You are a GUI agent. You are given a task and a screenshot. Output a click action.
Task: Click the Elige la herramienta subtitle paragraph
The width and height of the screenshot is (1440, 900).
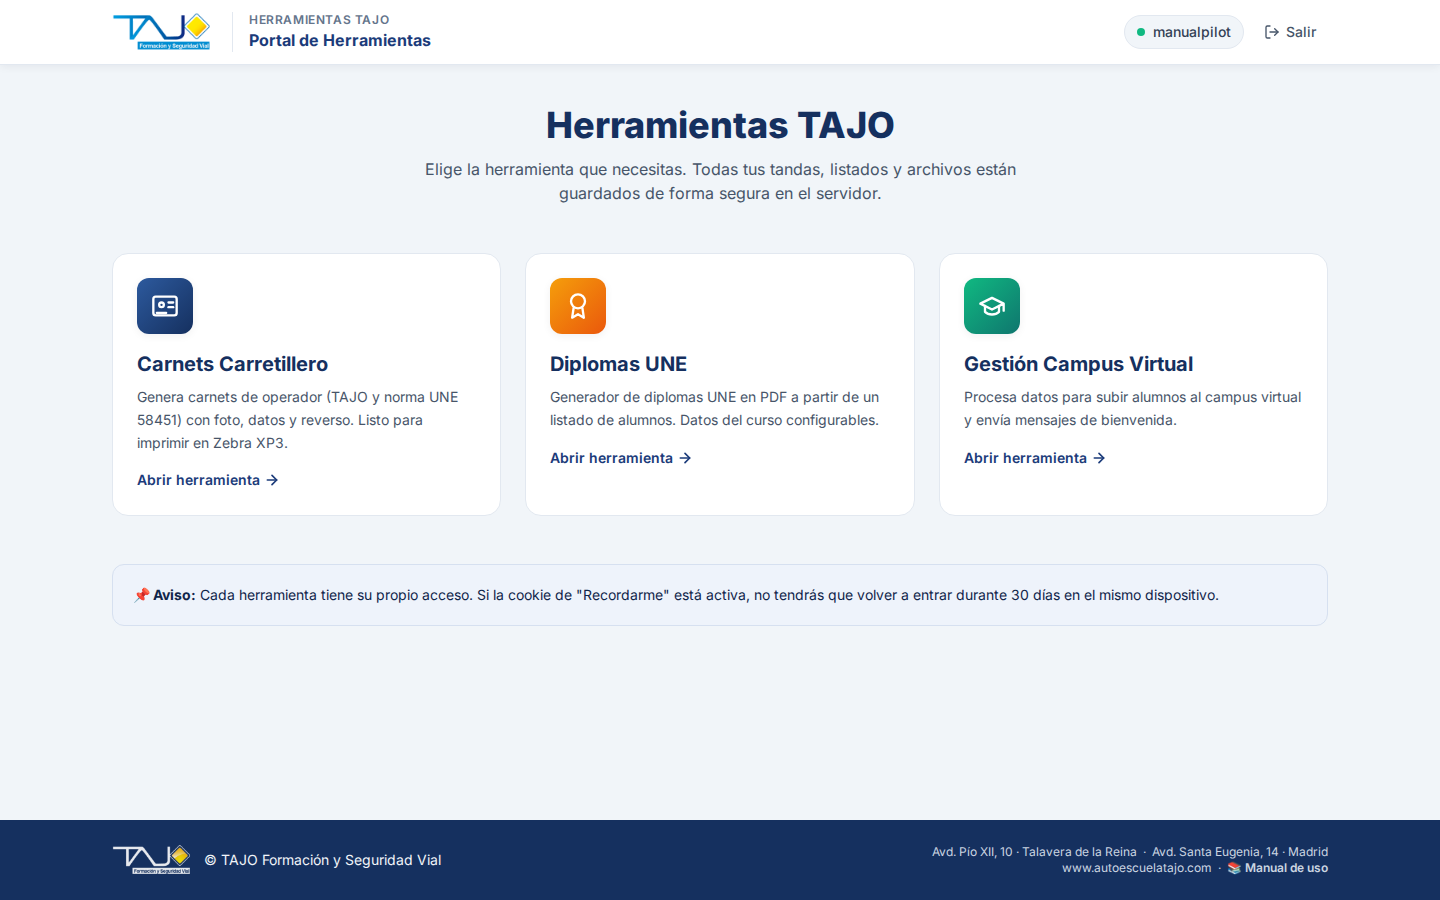pyautogui.click(x=720, y=182)
